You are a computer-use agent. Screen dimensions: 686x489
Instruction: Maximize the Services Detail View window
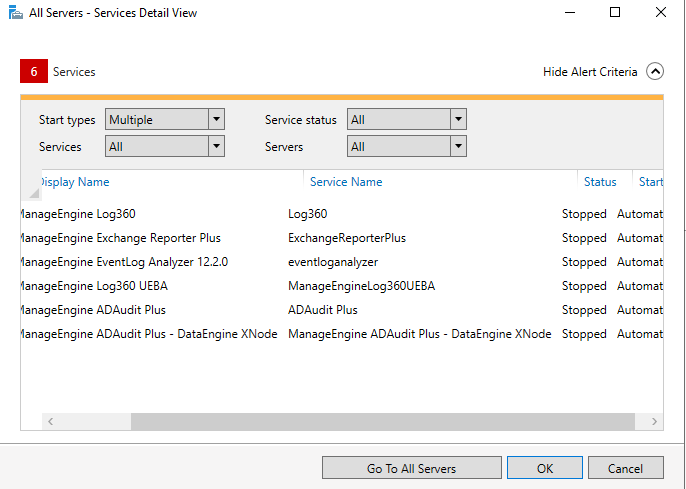615,12
